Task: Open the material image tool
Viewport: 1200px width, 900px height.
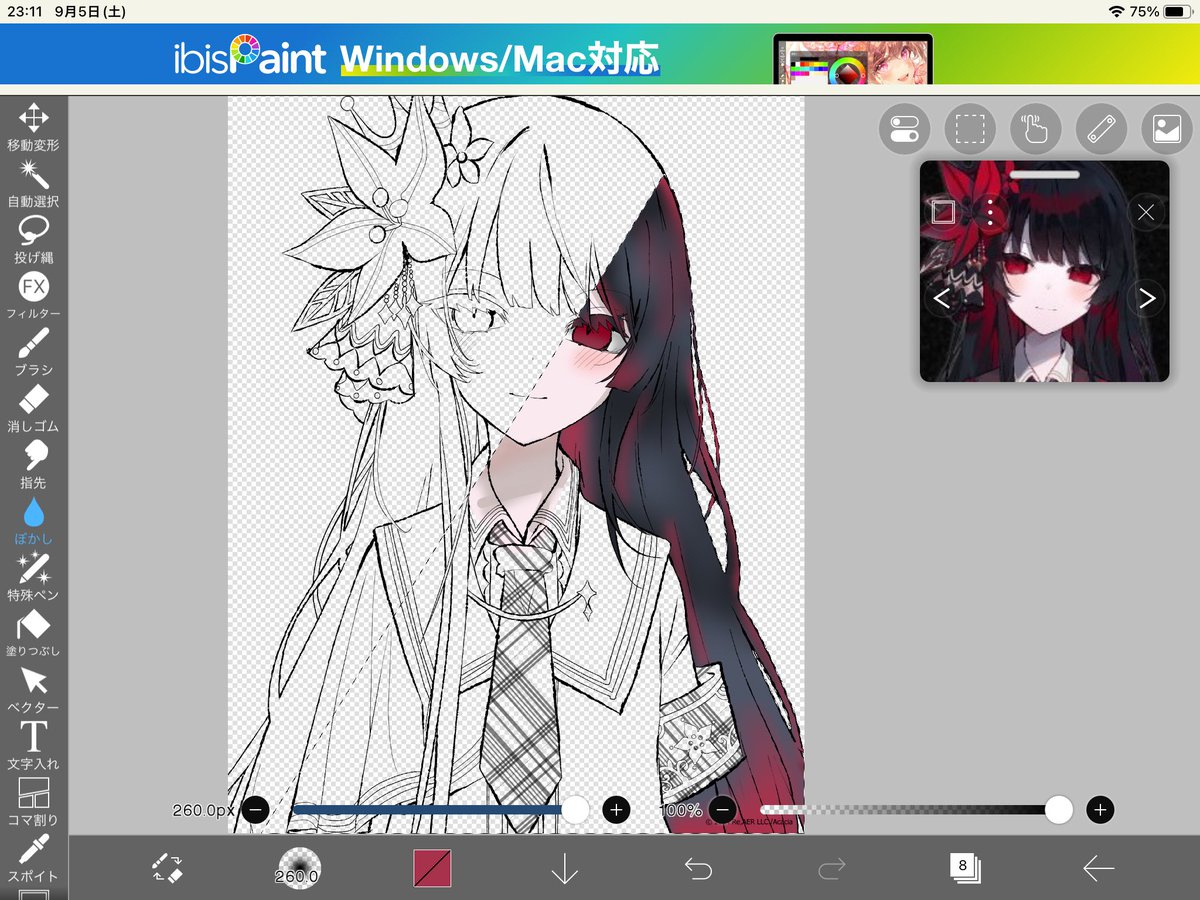Action: 1167,129
